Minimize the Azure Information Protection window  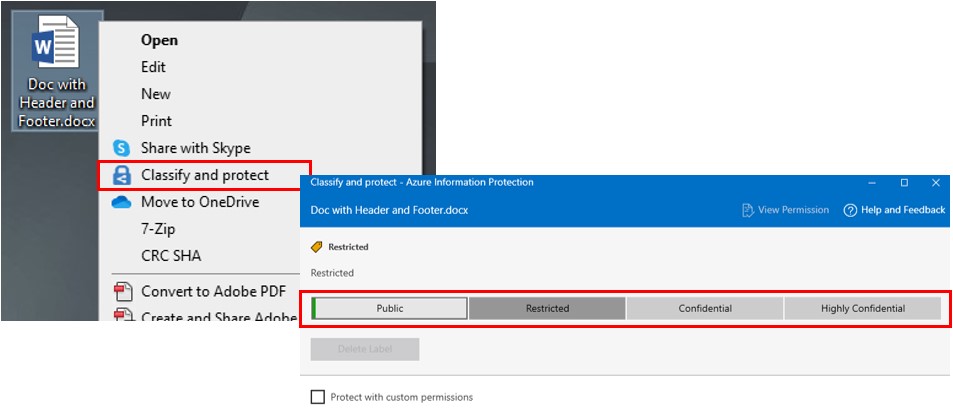872,183
